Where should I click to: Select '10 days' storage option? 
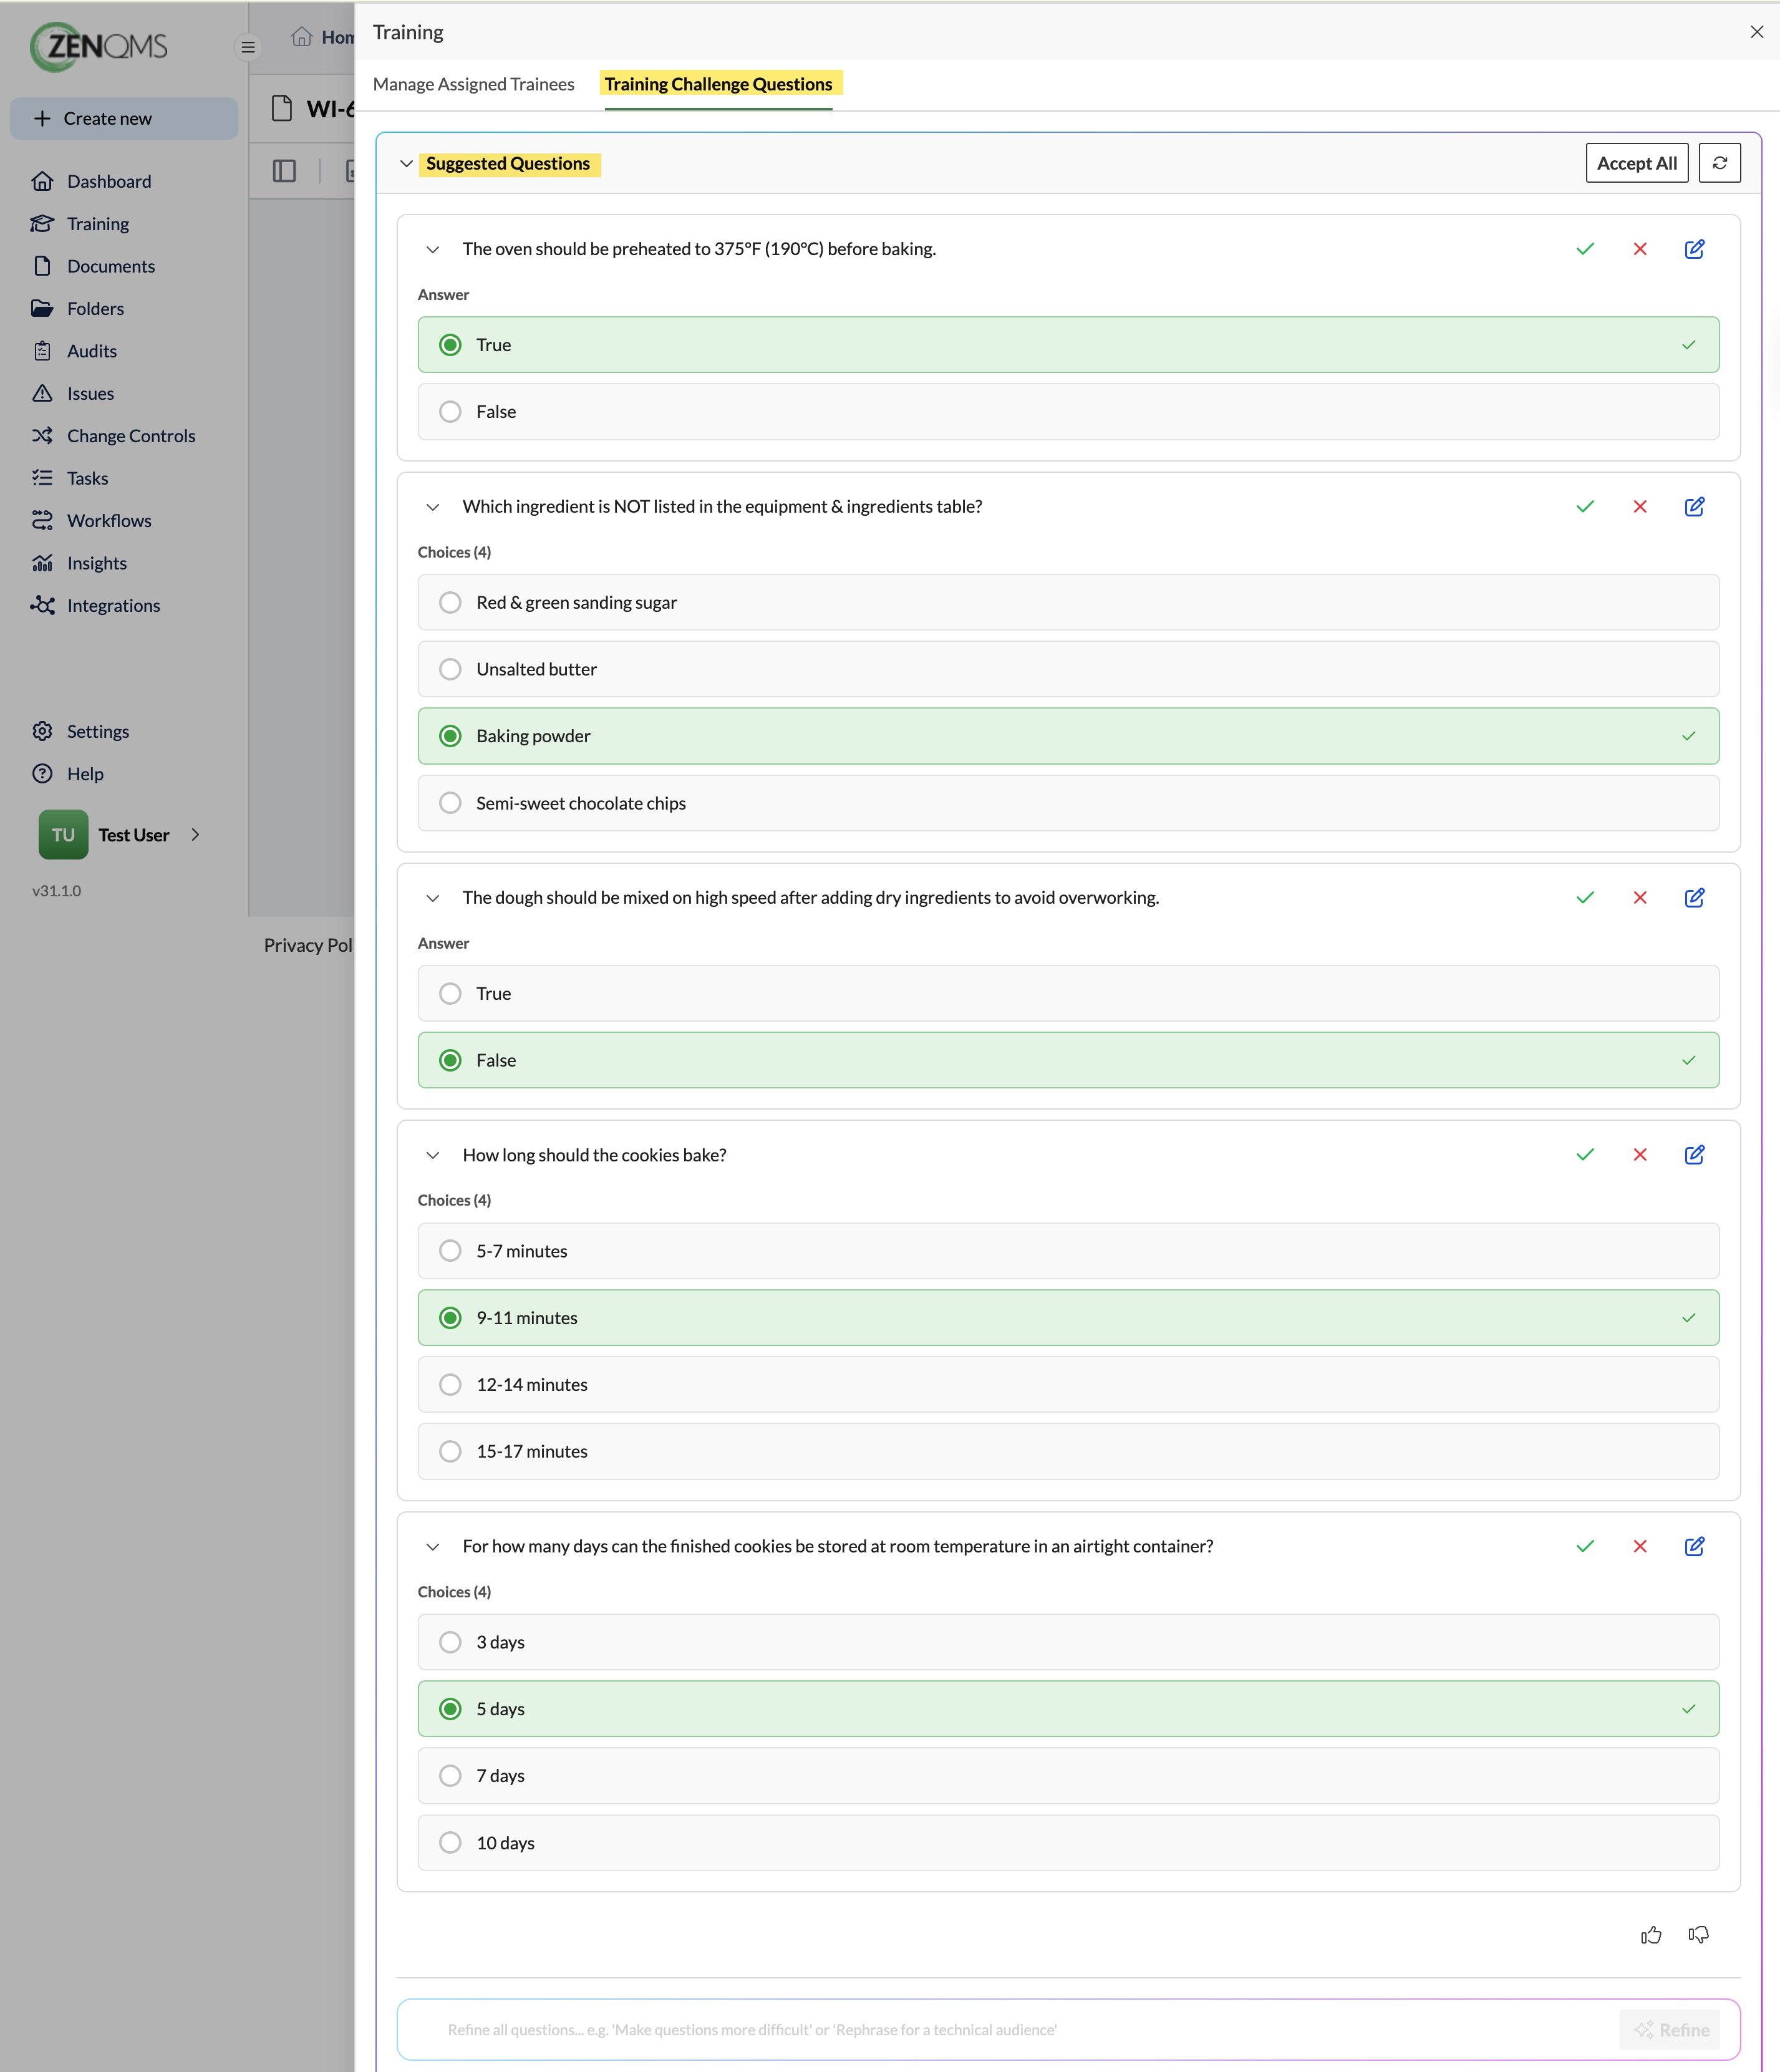click(x=1068, y=1843)
